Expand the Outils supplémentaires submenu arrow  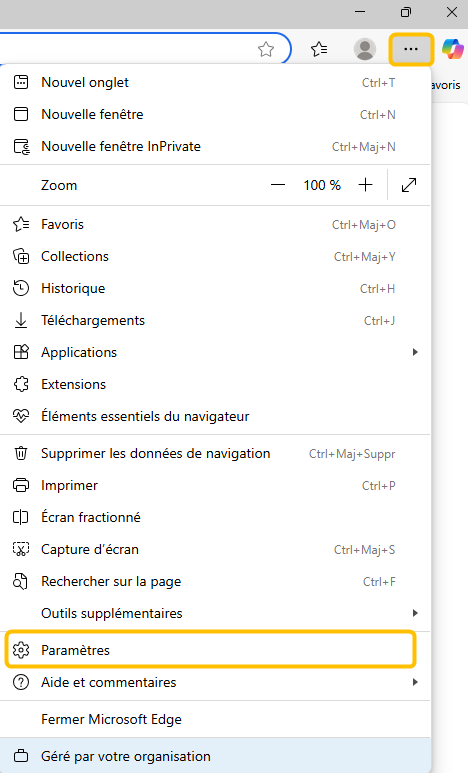415,613
